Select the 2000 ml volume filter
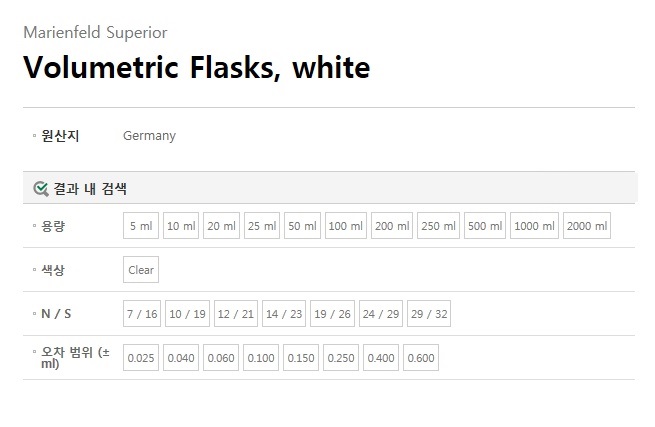The width and height of the screenshot is (655, 427). point(587,226)
